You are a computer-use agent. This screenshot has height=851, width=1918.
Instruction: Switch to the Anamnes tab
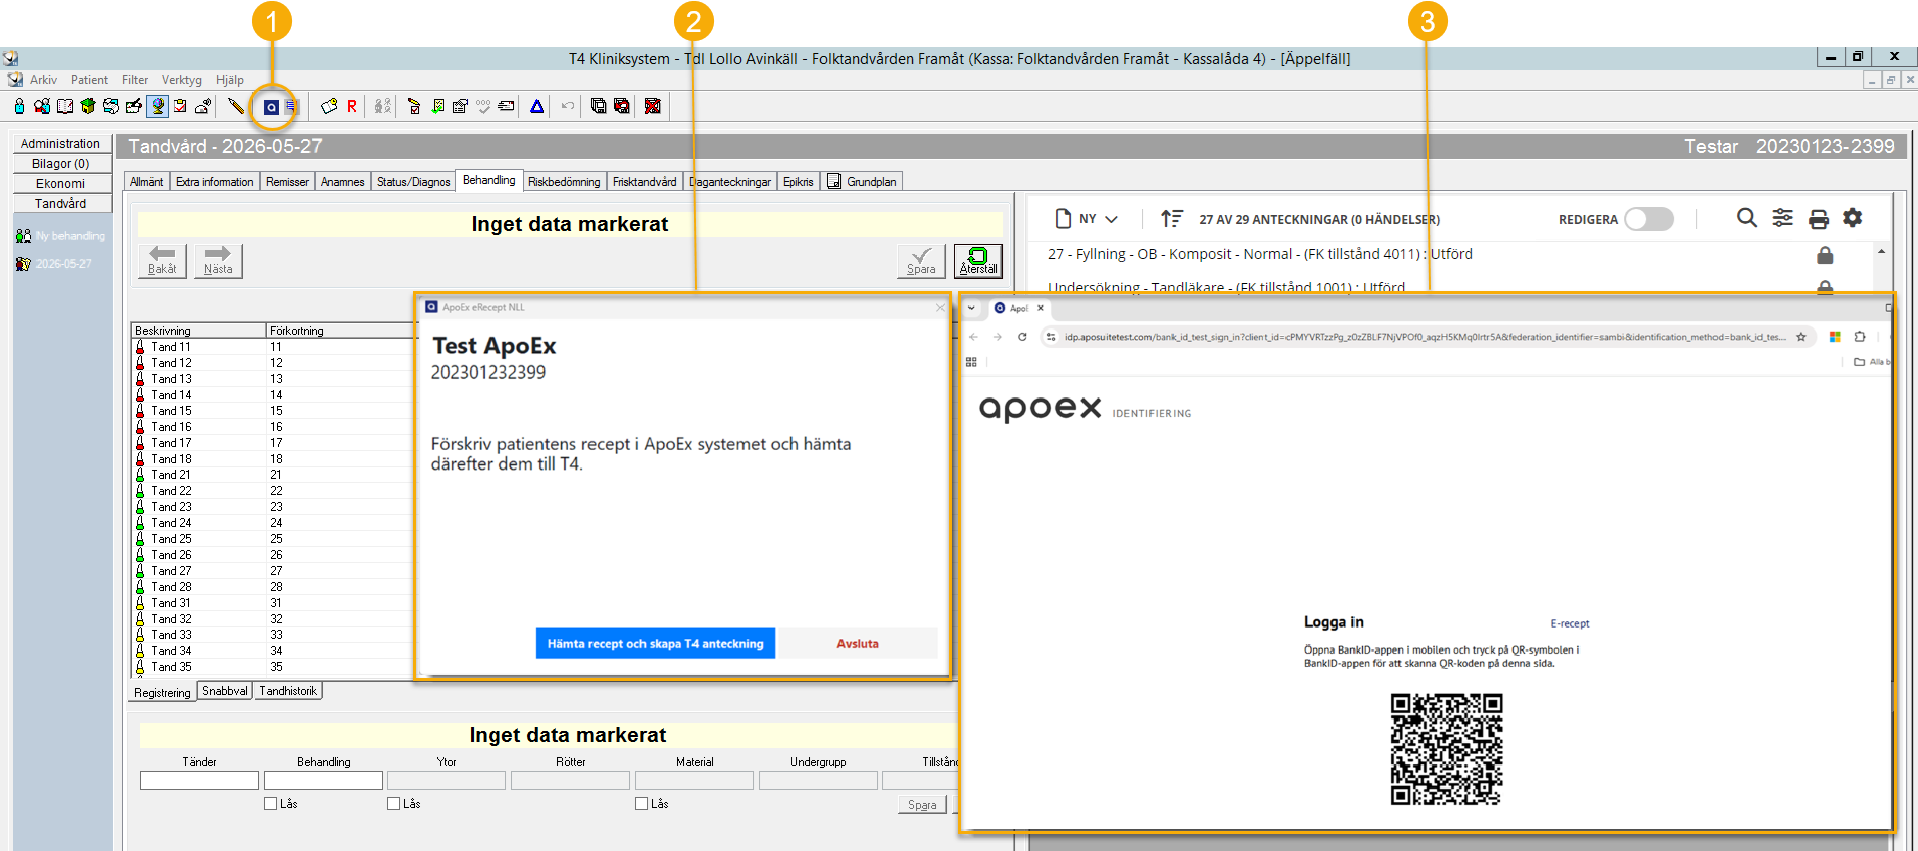point(342,182)
